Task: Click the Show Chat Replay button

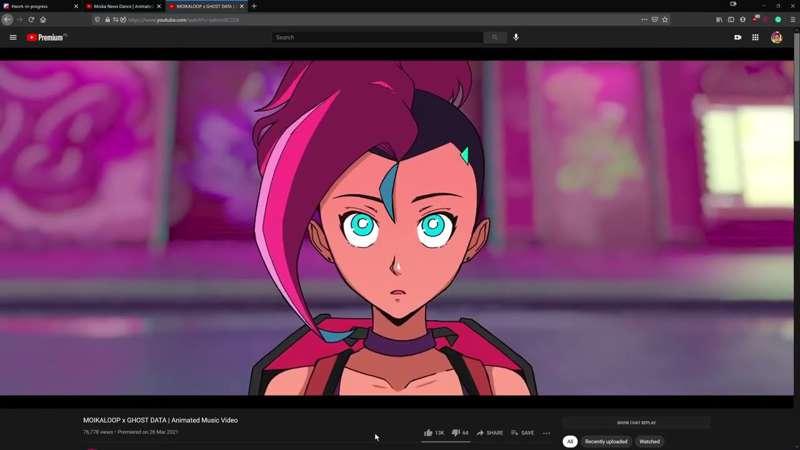Action: click(636, 422)
